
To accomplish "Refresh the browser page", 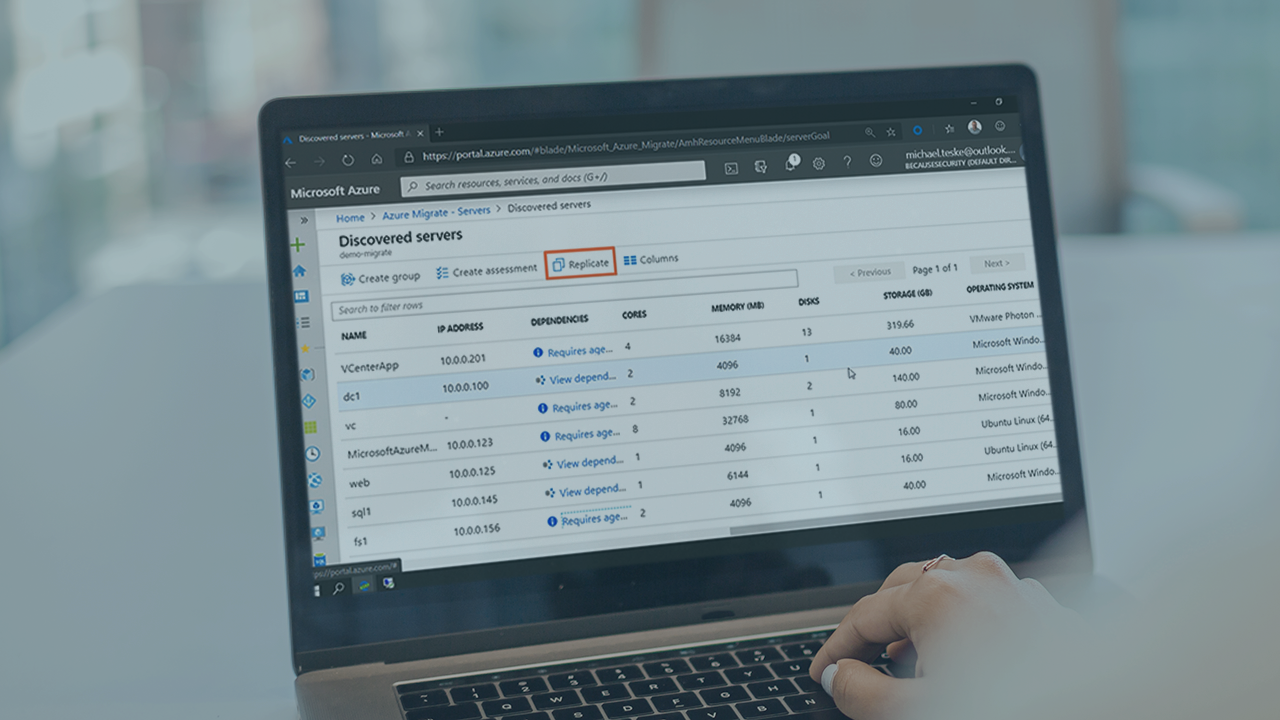I will point(347,160).
